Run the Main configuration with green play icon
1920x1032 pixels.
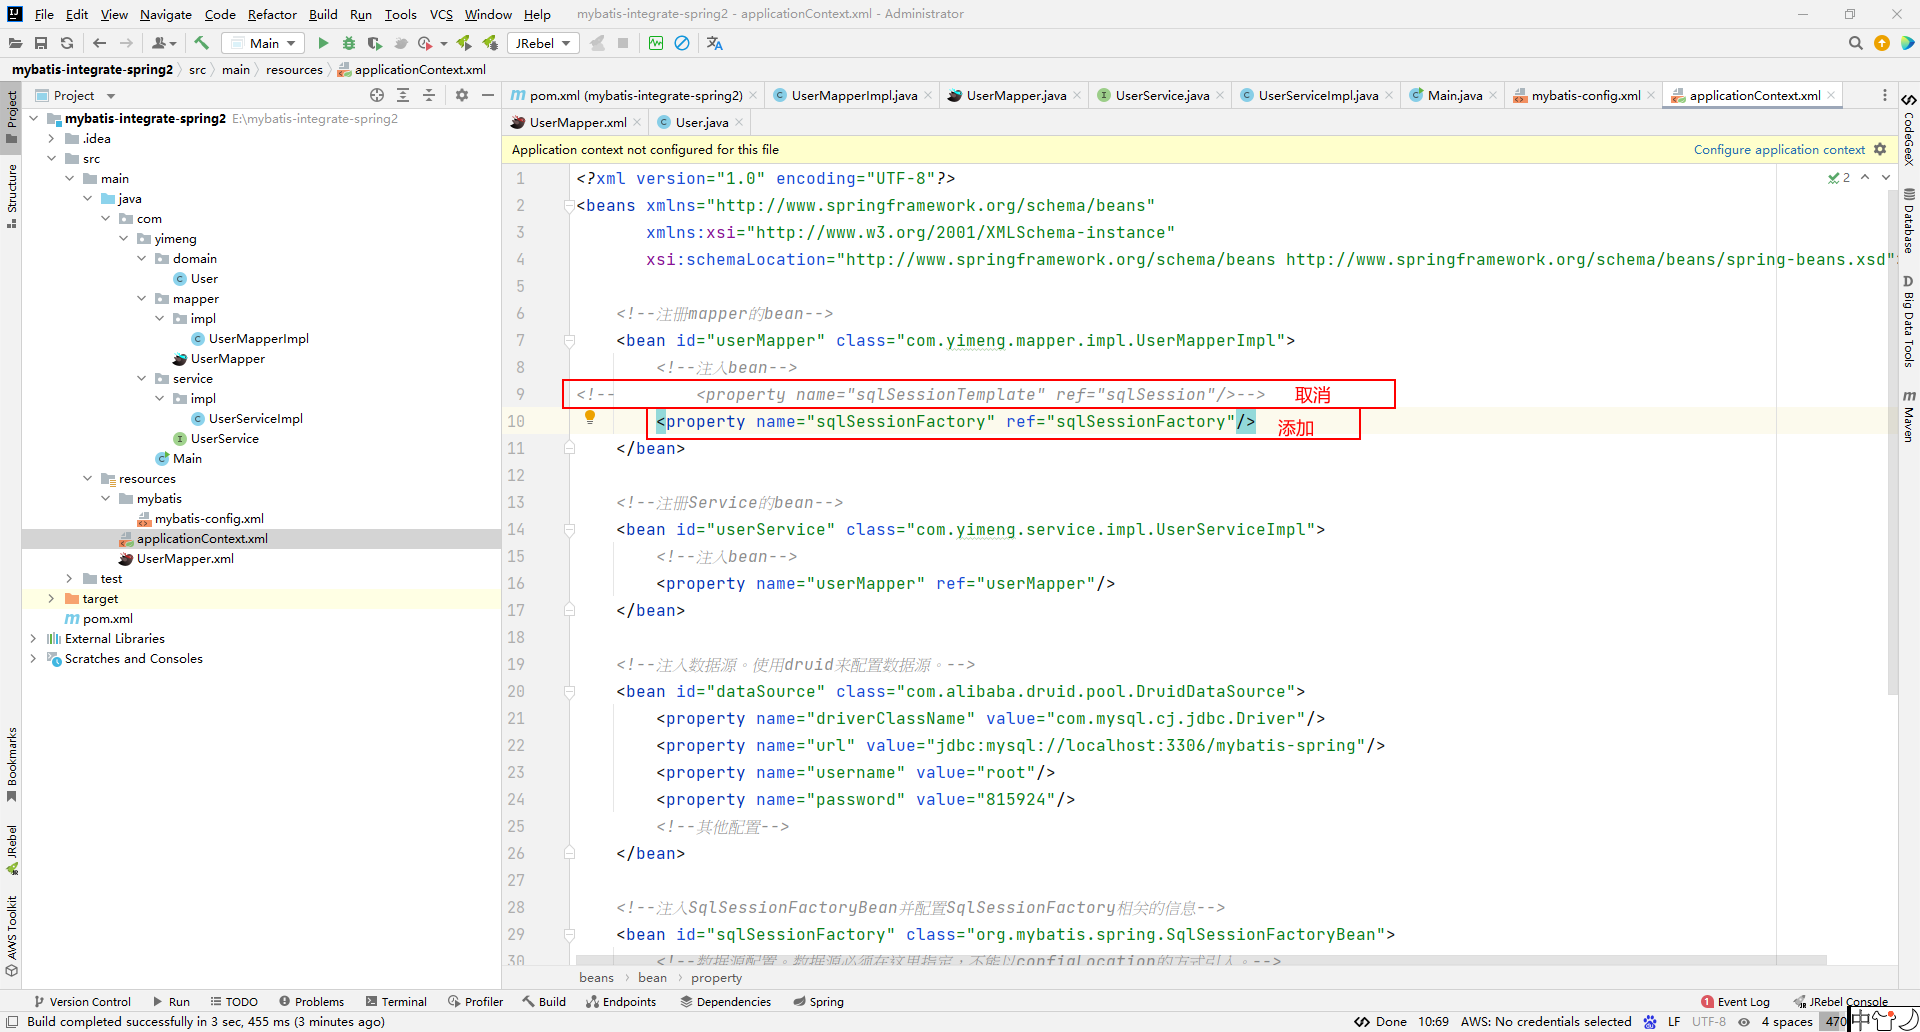pyautogui.click(x=323, y=43)
